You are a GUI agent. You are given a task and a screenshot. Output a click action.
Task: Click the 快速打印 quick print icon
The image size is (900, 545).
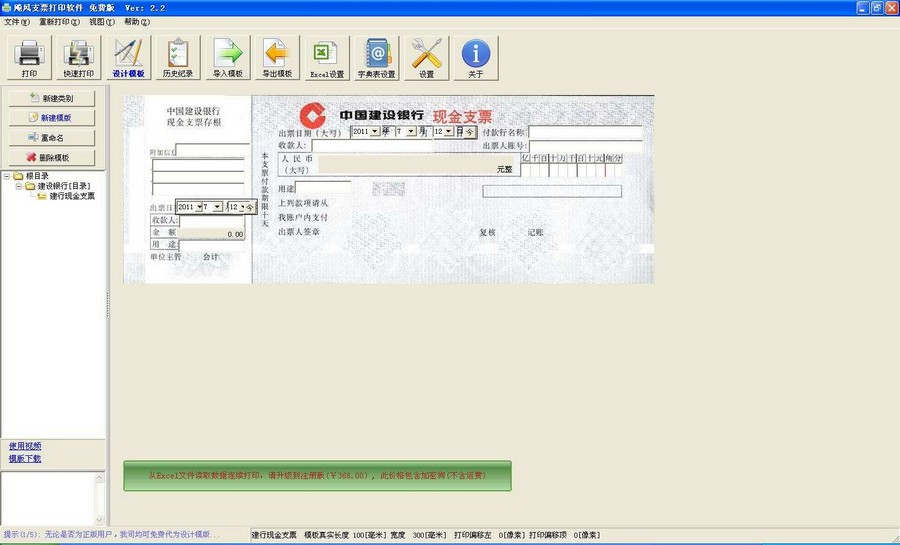79,57
